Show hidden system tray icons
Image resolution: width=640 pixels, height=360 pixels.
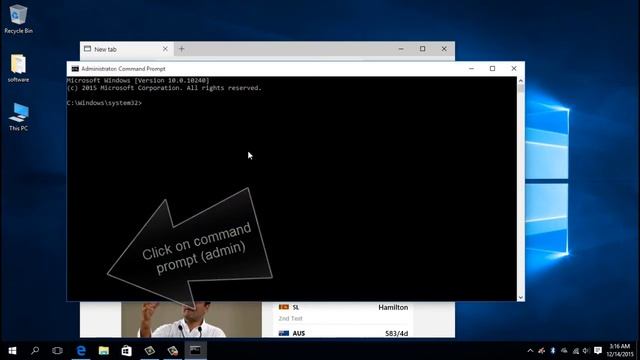coord(530,351)
